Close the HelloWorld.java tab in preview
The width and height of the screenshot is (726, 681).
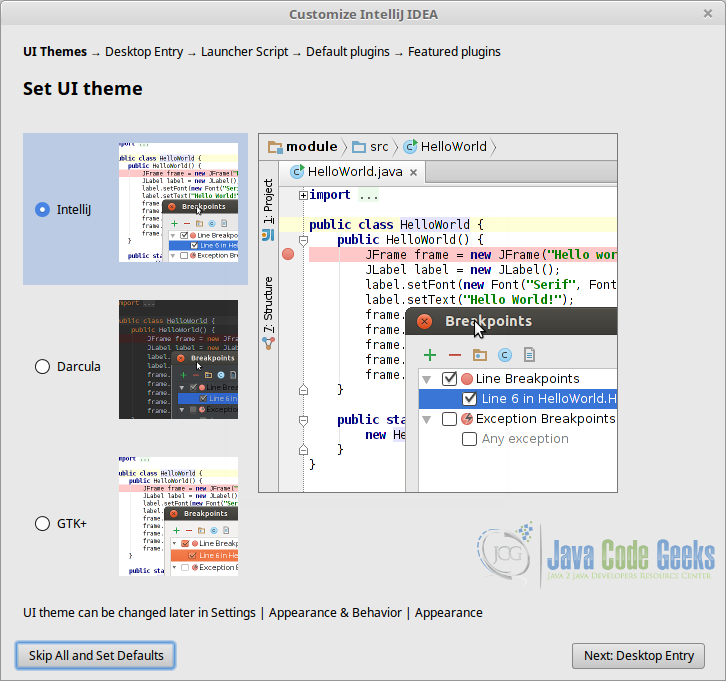(413, 172)
